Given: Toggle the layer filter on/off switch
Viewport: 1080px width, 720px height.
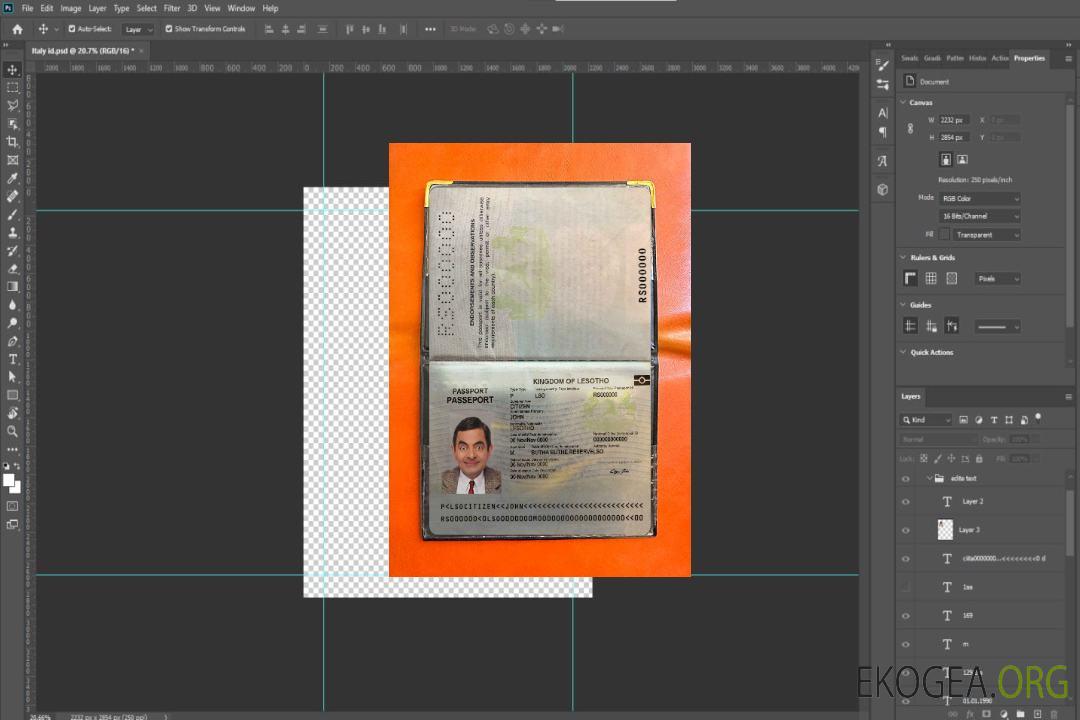Looking at the screenshot, I should [x=1038, y=418].
